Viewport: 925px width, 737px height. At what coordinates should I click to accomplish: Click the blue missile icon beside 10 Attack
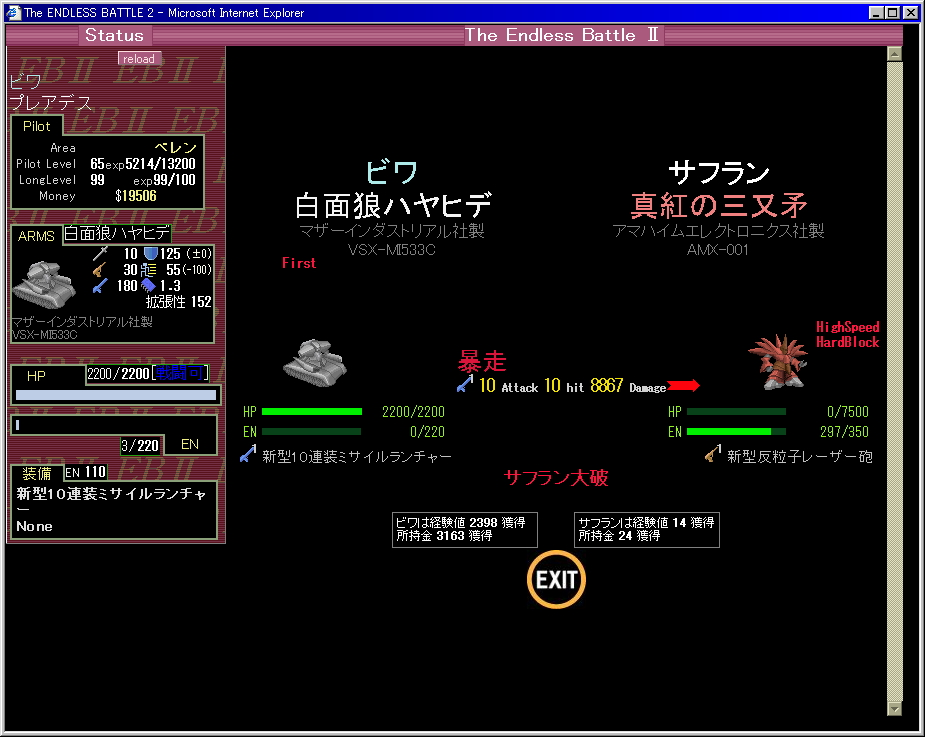click(x=465, y=385)
